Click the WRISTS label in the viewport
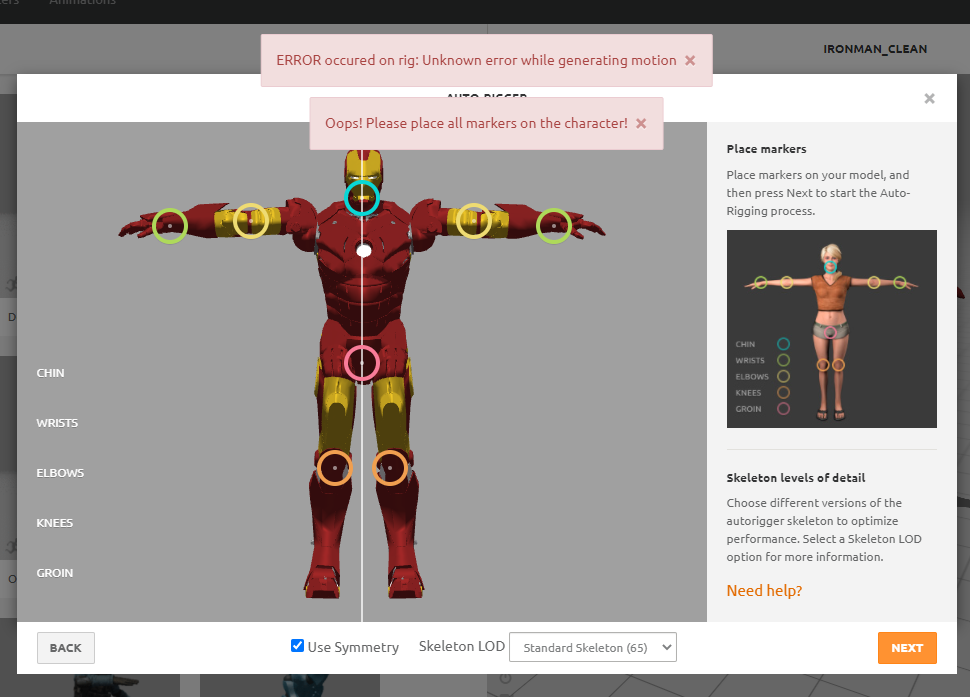The width and height of the screenshot is (970, 697). tap(57, 423)
